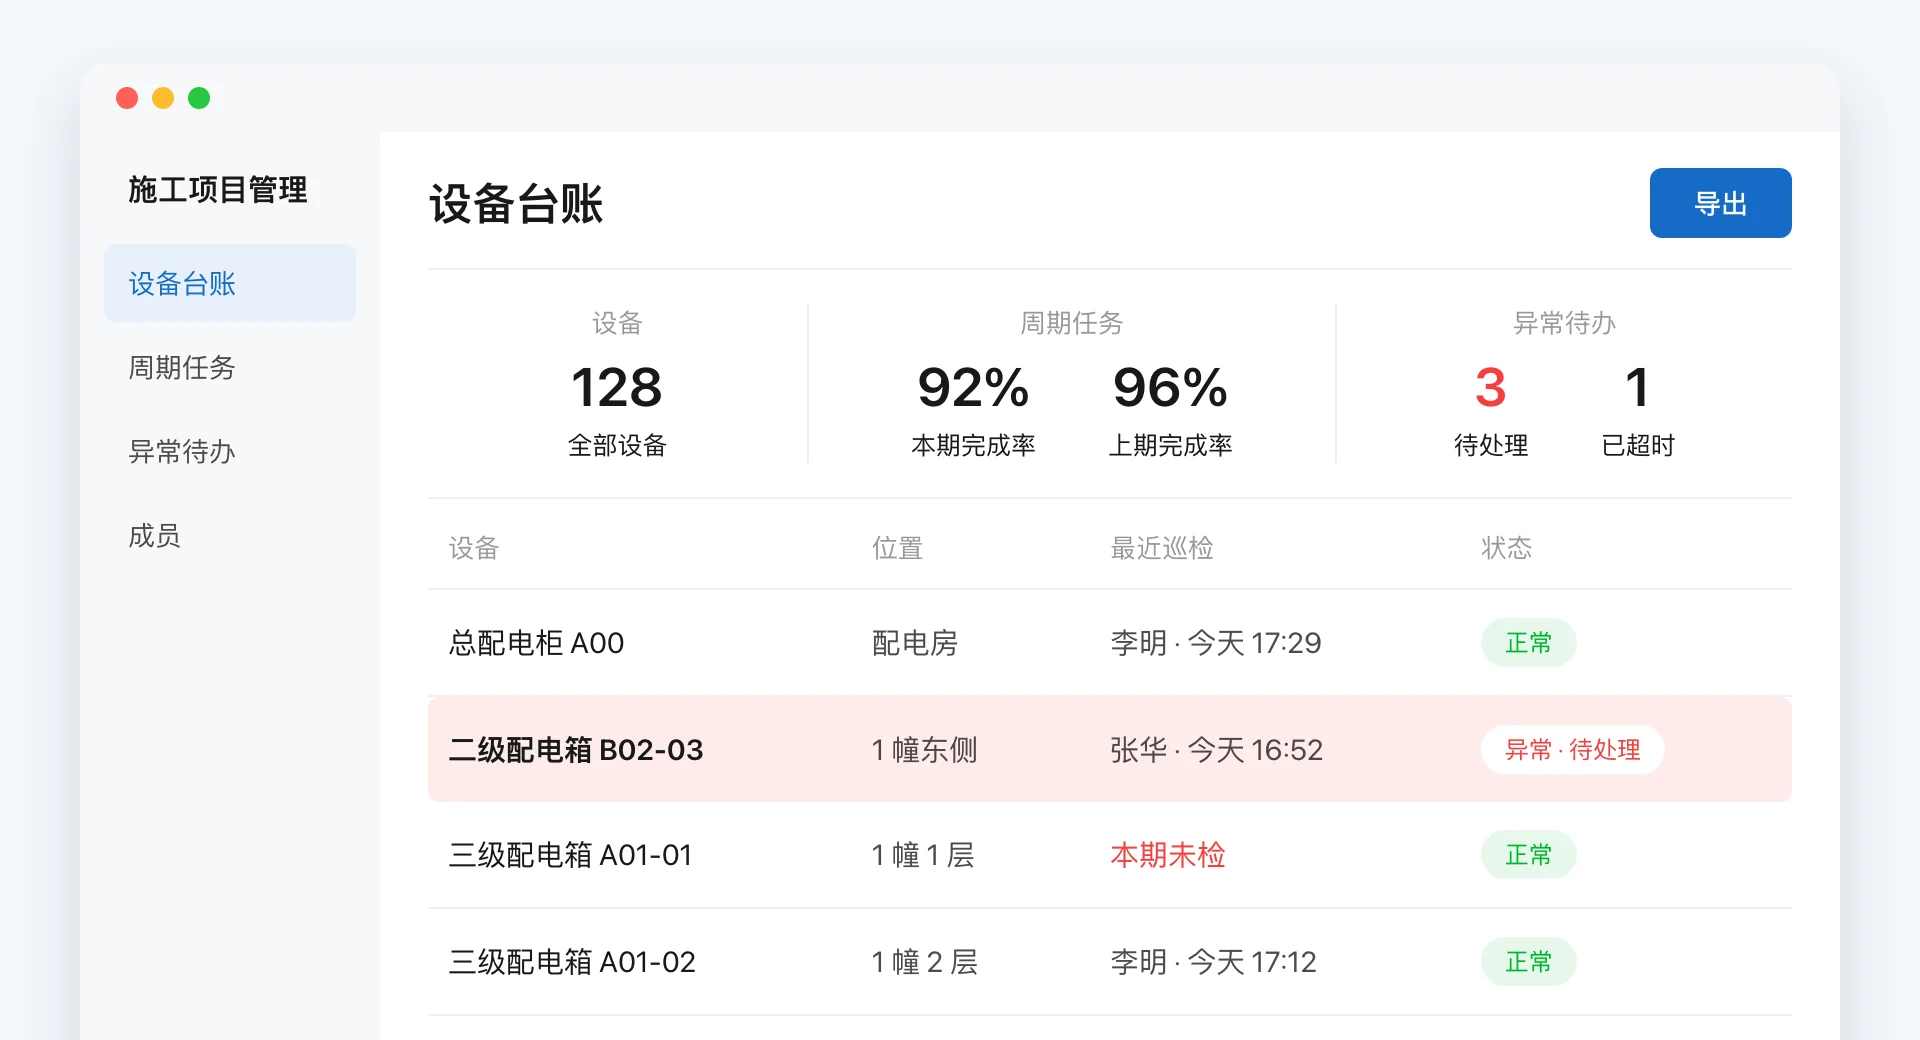Click the green window zoom button
Viewport: 1920px width, 1040px height.
199,98
